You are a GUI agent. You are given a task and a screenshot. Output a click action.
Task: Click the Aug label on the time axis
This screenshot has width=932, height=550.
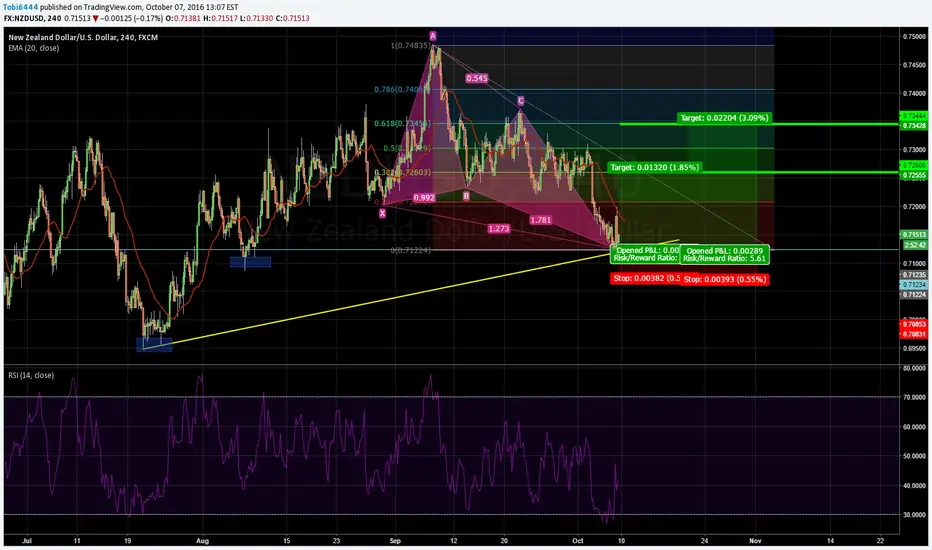203,540
